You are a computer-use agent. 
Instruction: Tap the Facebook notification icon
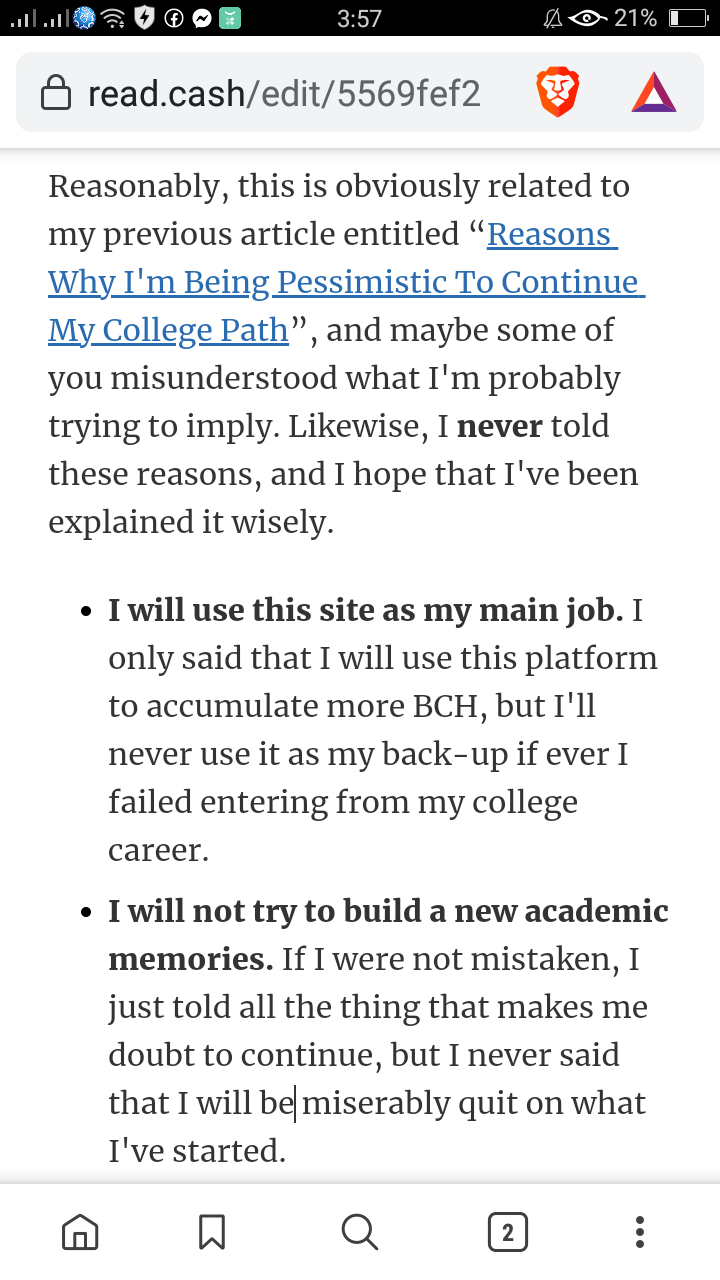(172, 18)
